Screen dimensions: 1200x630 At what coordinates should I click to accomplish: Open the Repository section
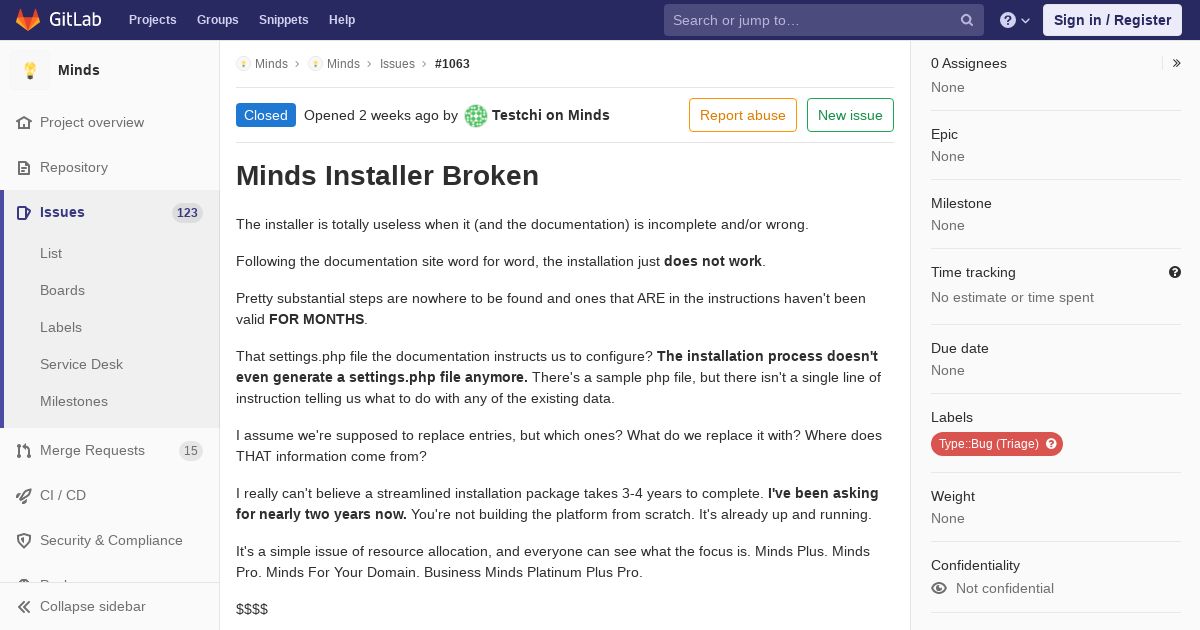coord(74,167)
